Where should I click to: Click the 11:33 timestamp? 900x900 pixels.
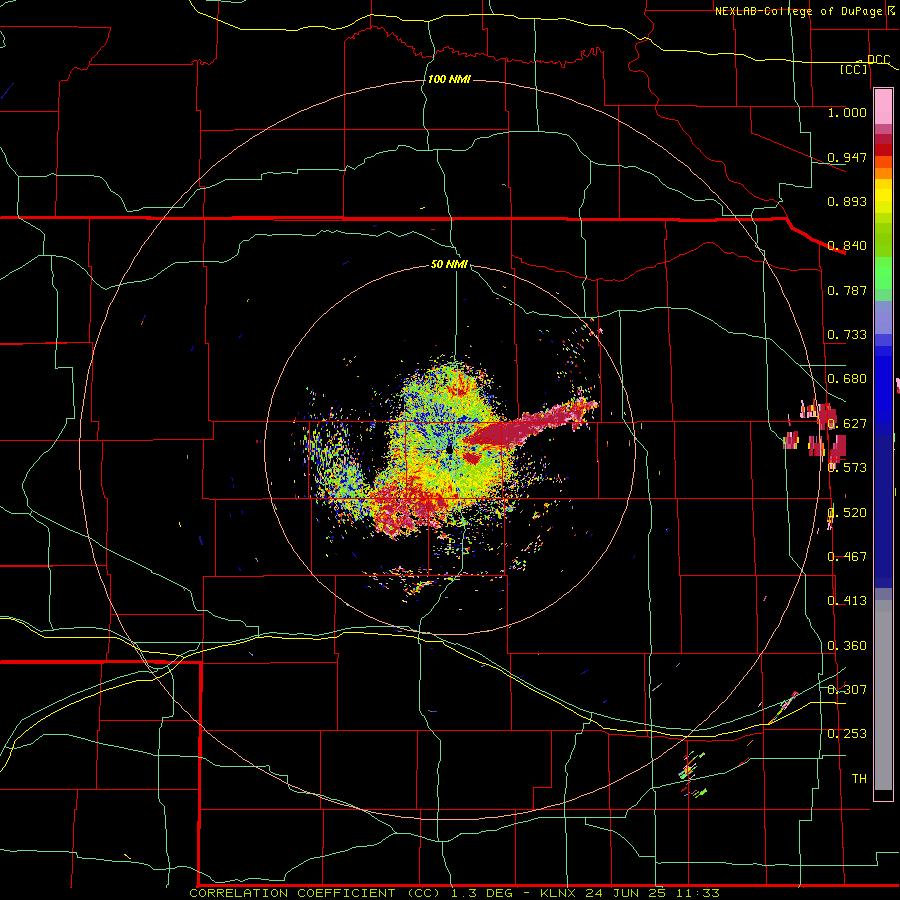[699, 893]
